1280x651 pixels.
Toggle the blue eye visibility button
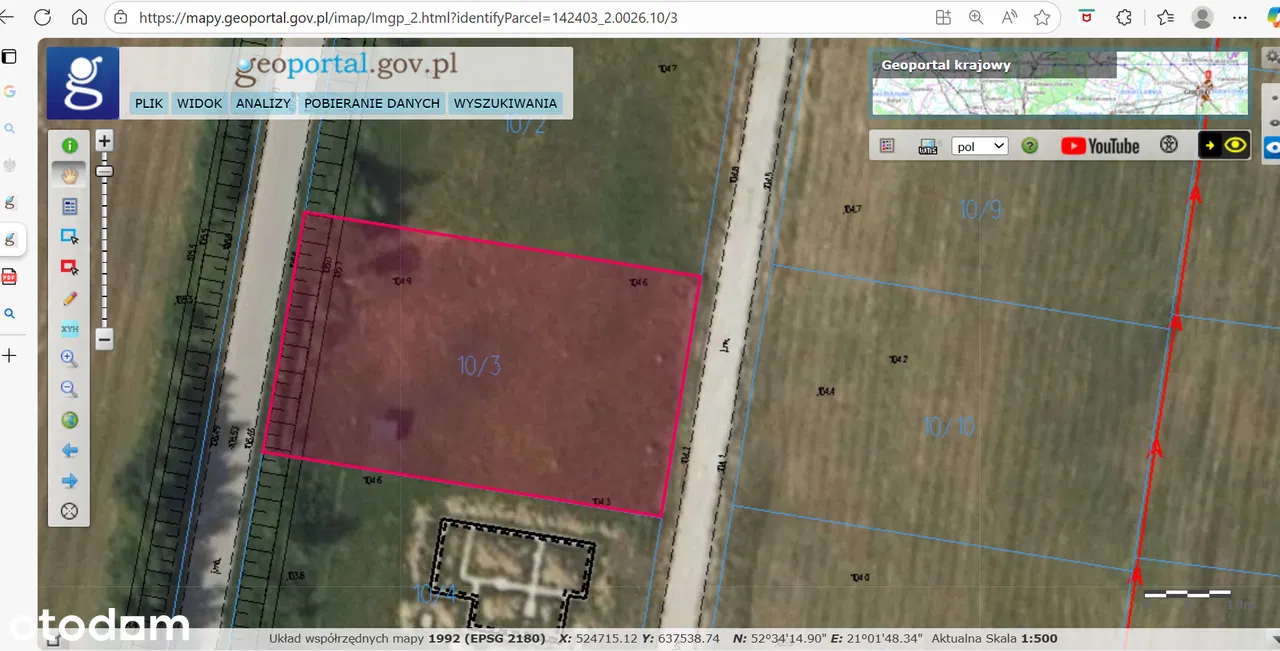(1271, 147)
